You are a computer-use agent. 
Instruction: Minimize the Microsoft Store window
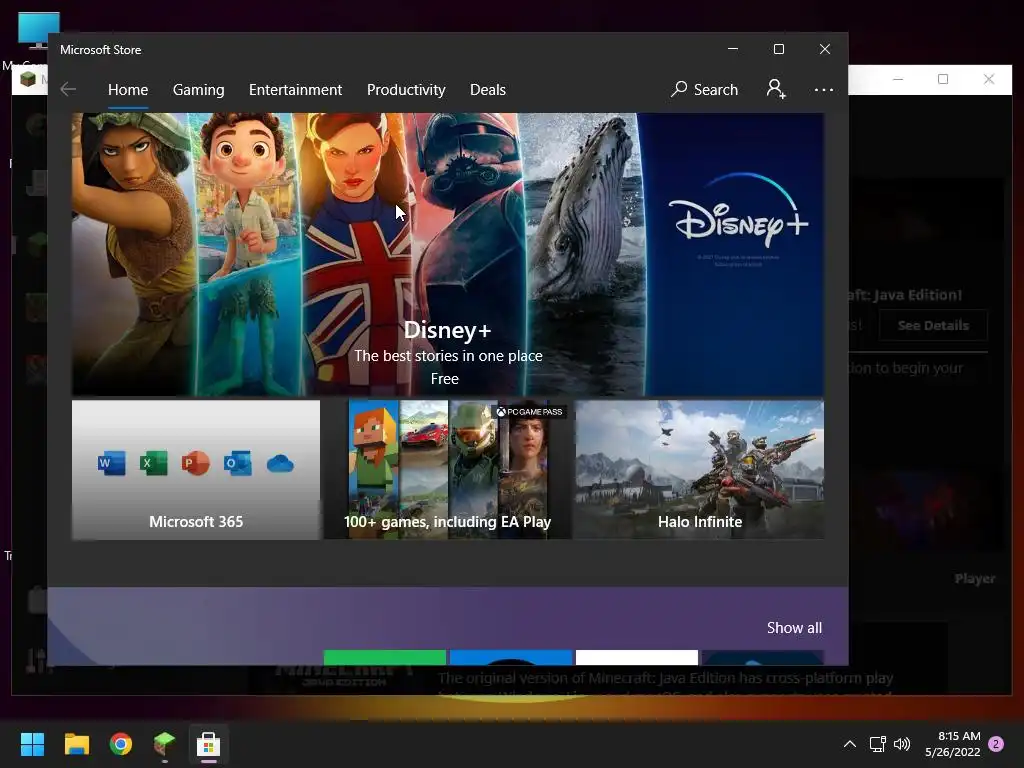click(x=733, y=50)
